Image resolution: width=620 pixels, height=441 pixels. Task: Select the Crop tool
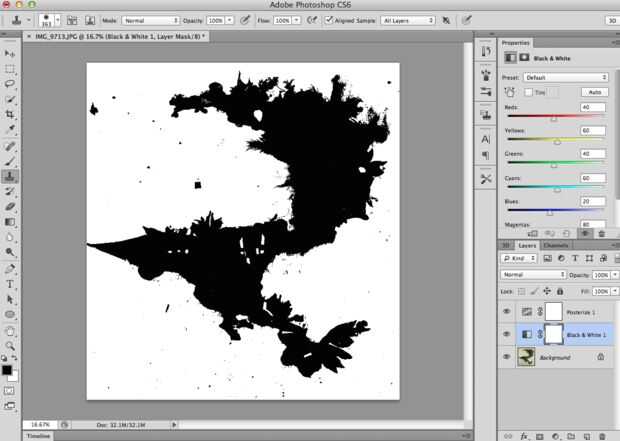pyautogui.click(x=10, y=114)
